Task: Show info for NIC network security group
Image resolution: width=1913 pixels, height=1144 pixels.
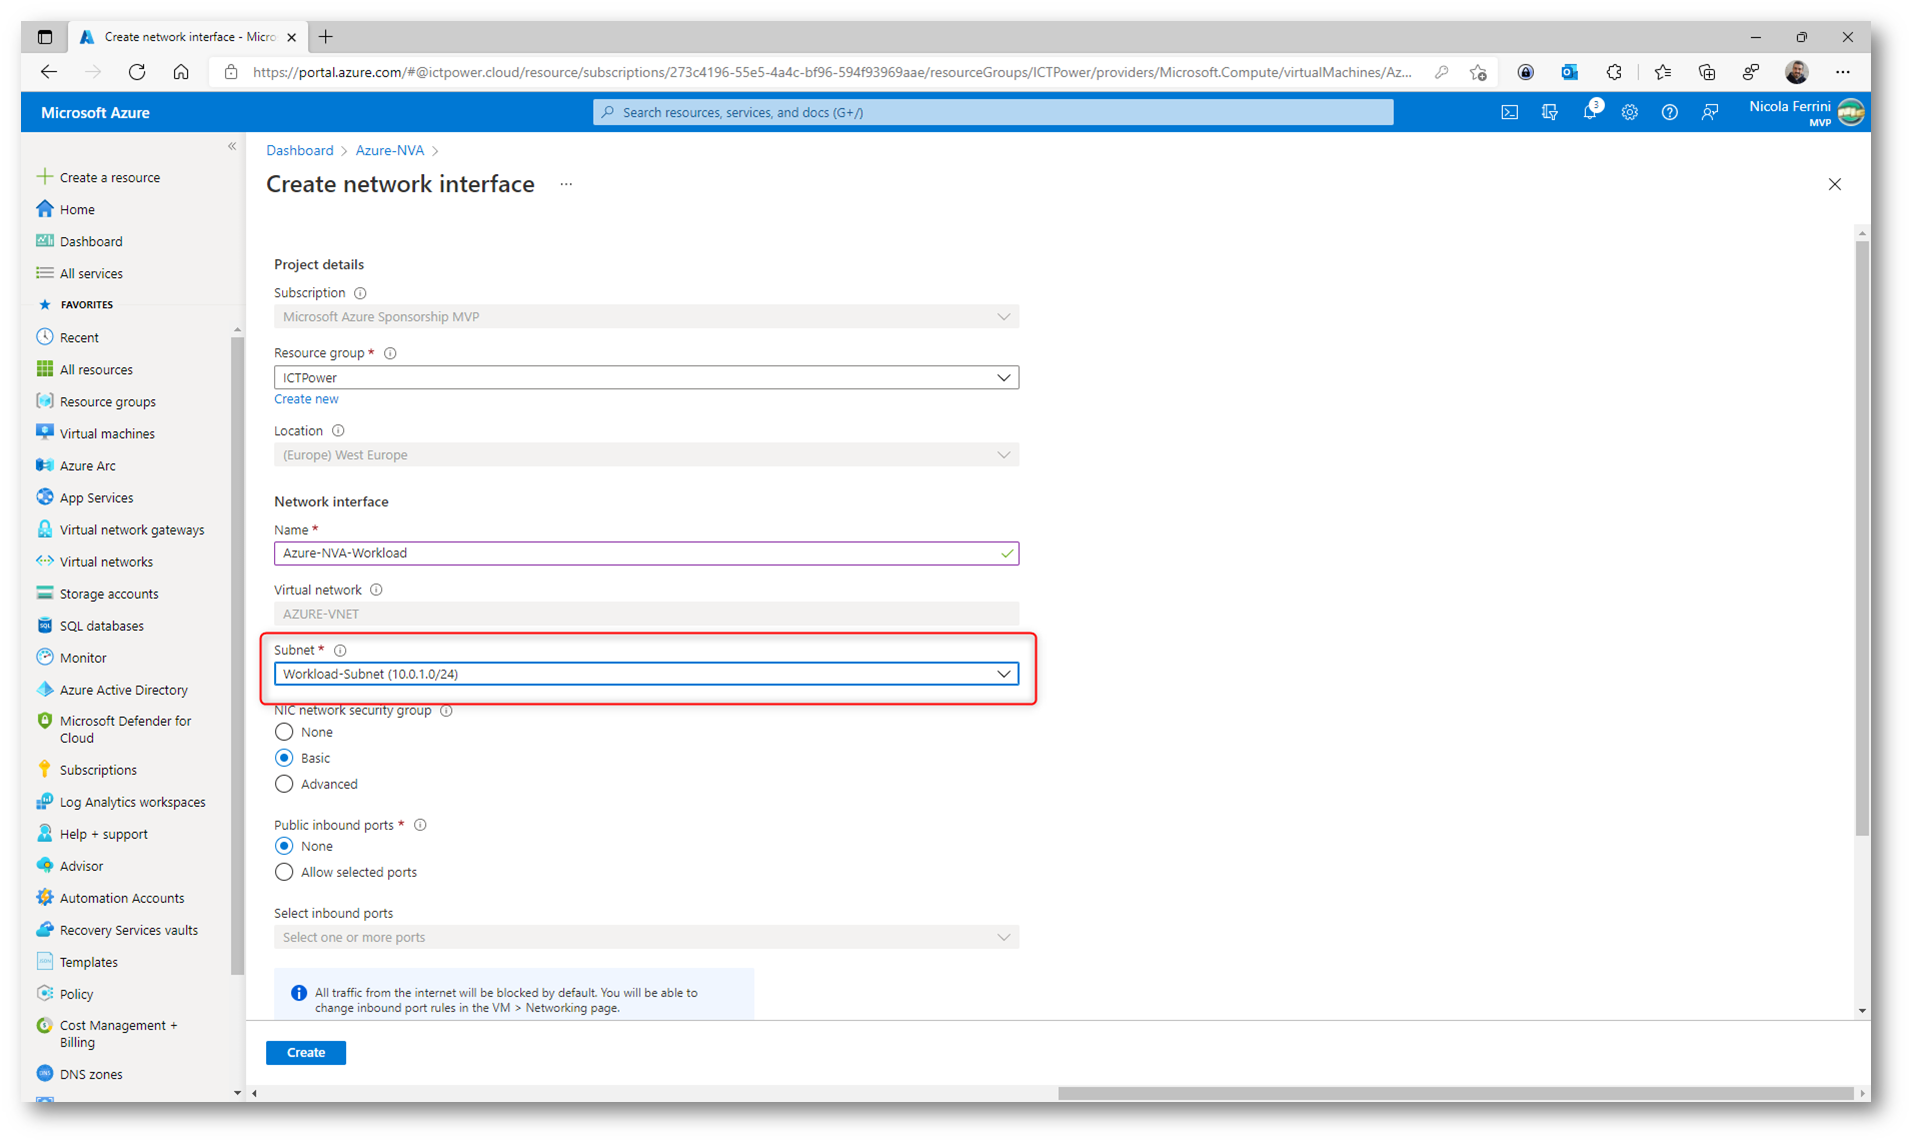Action: click(446, 711)
